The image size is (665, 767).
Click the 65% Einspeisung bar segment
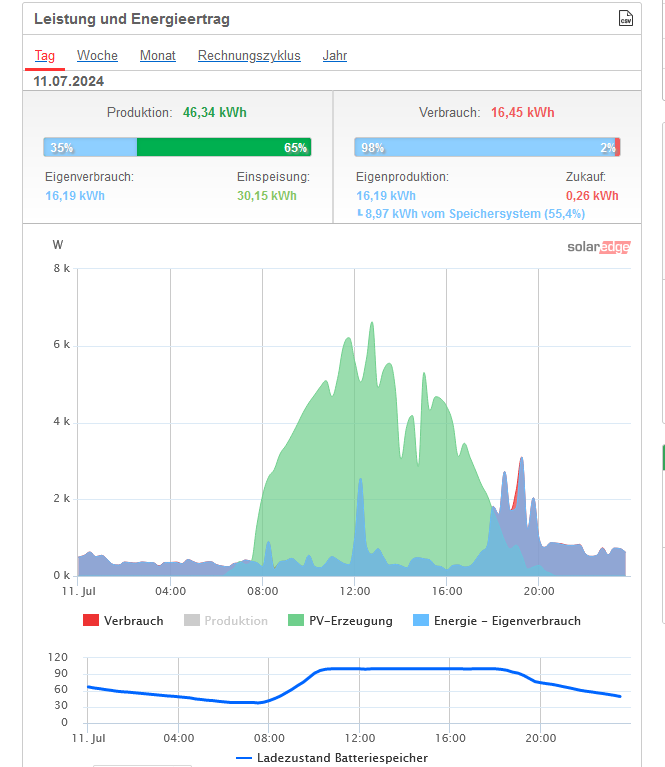(x=224, y=147)
